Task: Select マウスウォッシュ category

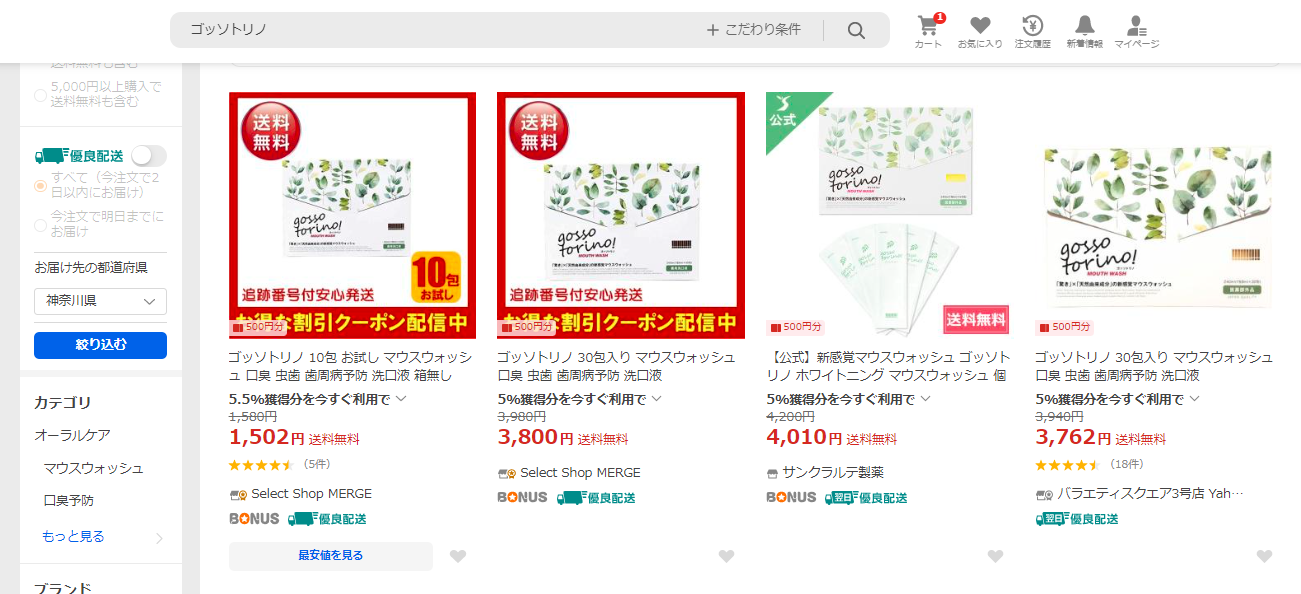Action: pos(93,468)
